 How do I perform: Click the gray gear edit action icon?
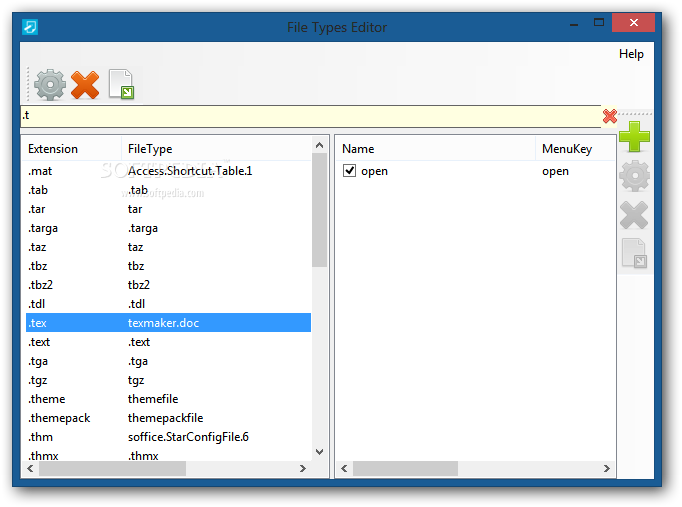[635, 176]
